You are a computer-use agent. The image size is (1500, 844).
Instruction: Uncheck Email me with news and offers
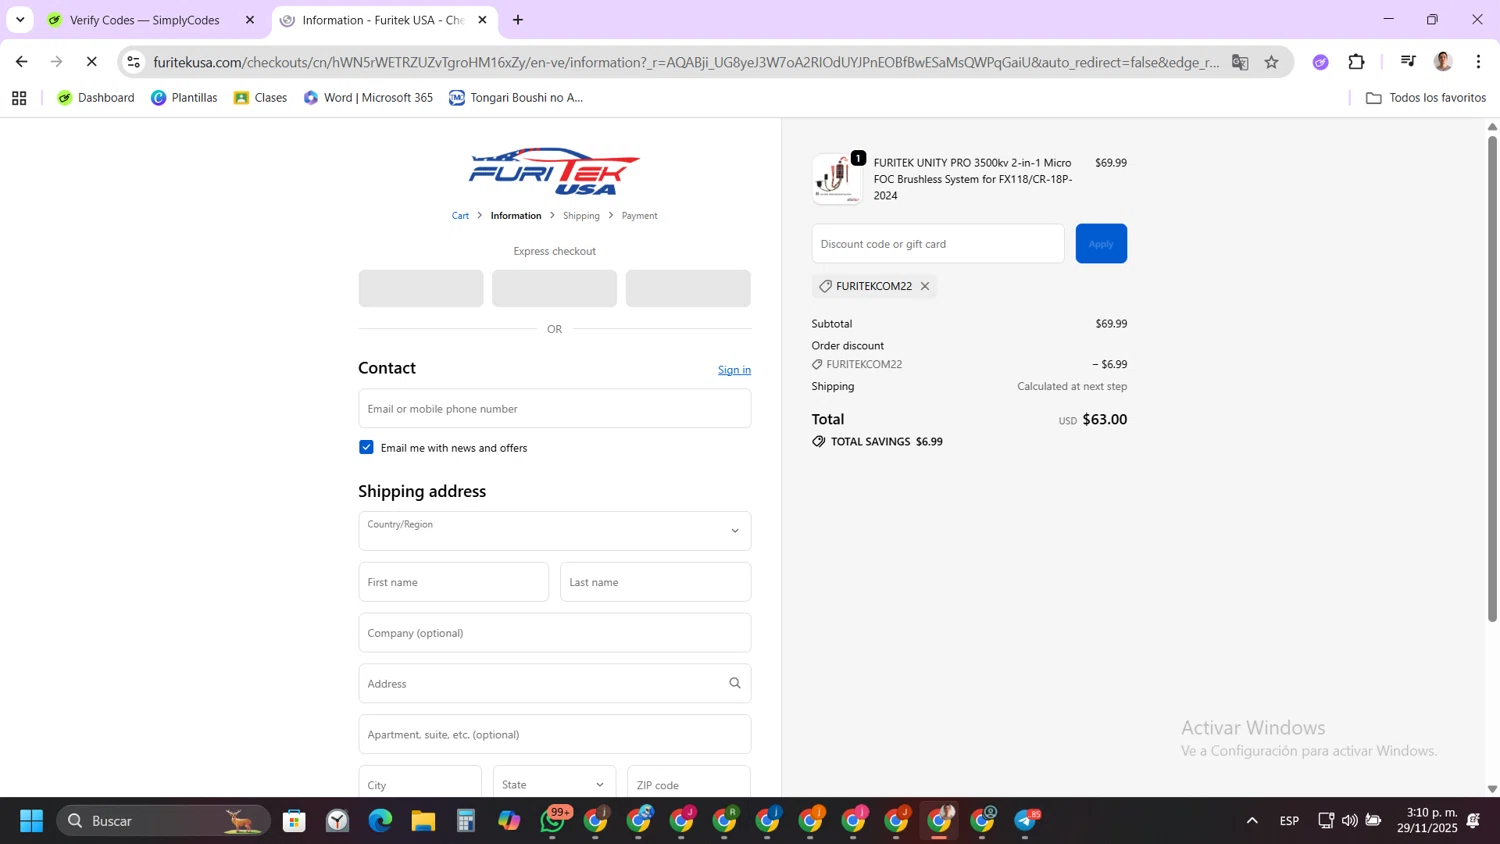(x=366, y=447)
